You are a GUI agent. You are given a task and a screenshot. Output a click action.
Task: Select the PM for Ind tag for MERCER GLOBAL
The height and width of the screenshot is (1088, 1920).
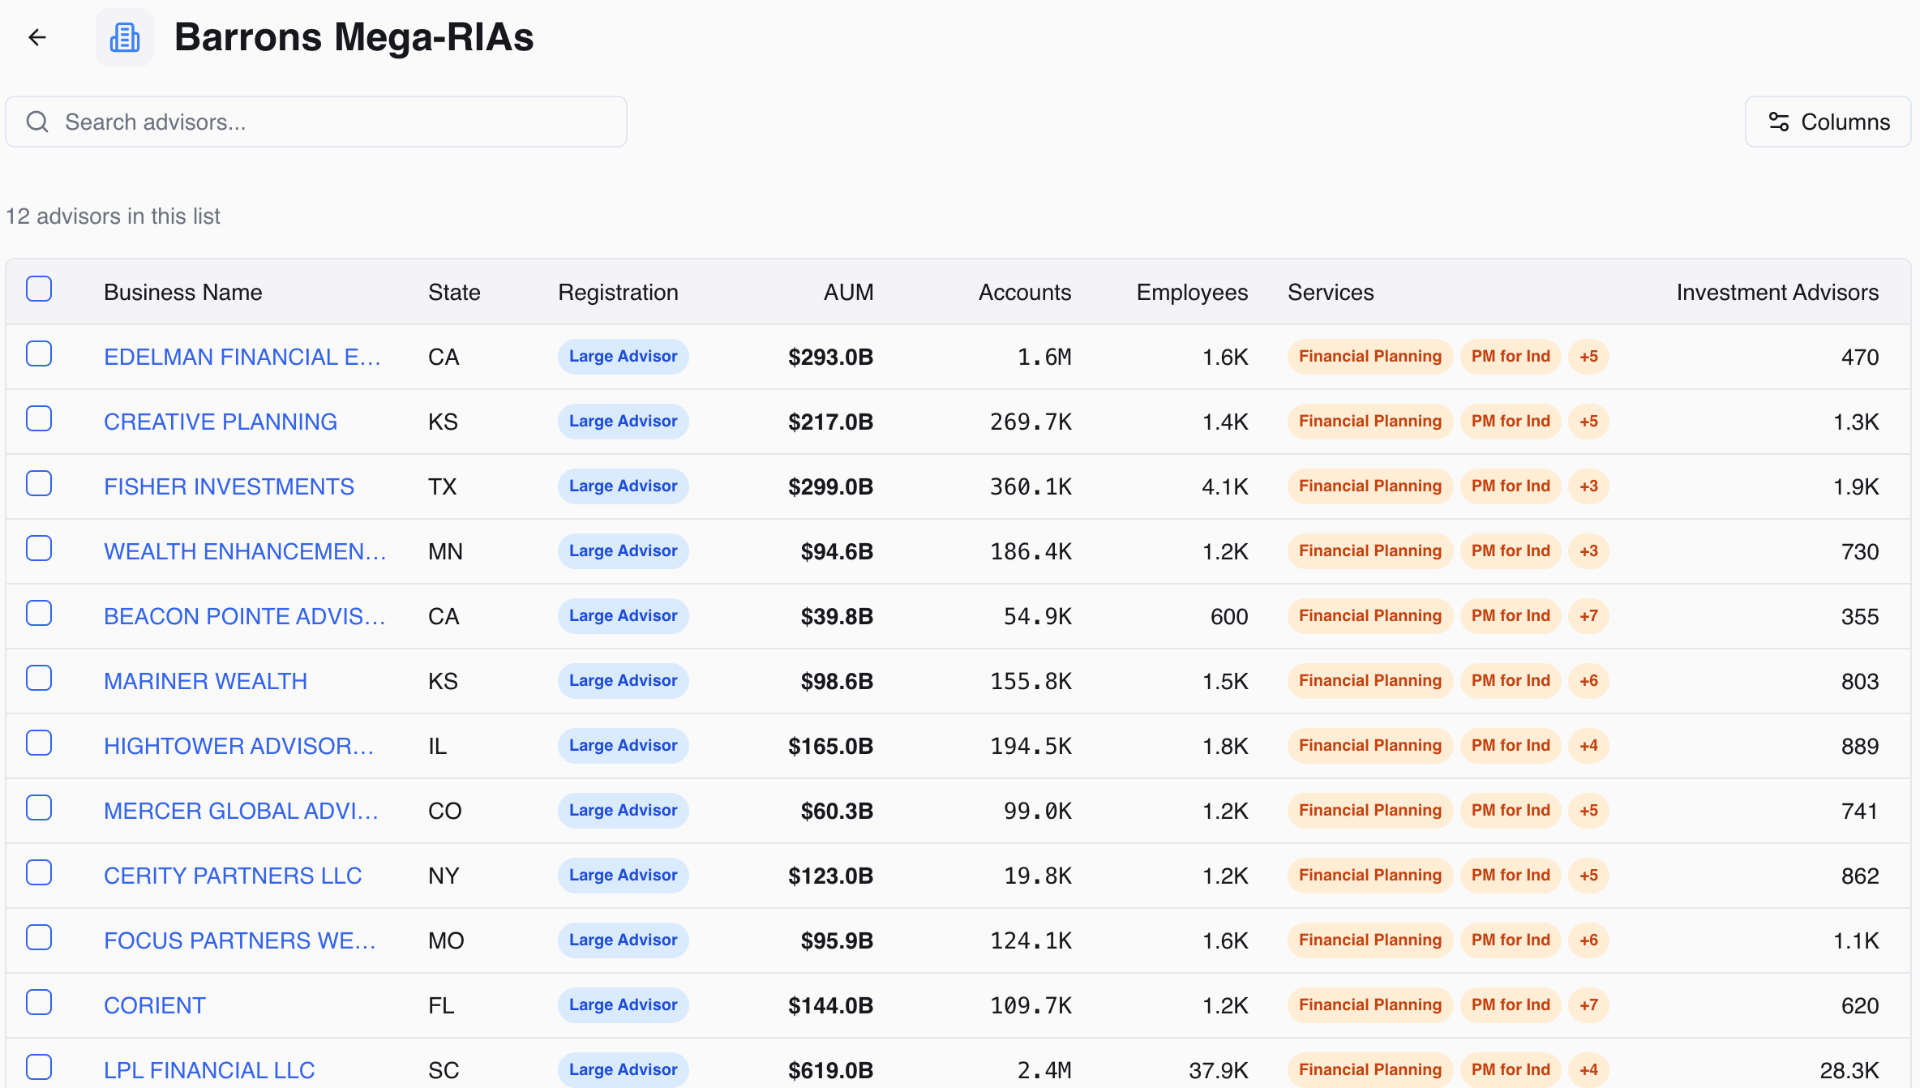(x=1510, y=810)
